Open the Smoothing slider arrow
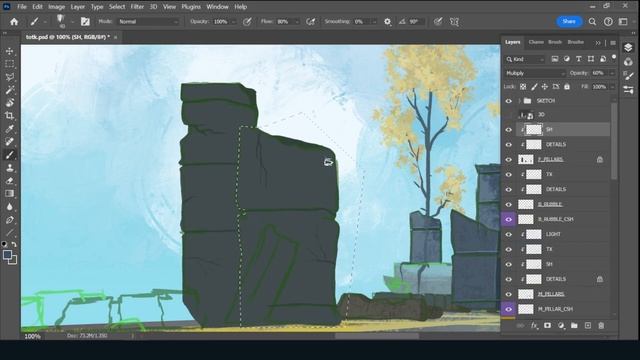Screen dimensions: 640x360 [373, 22]
